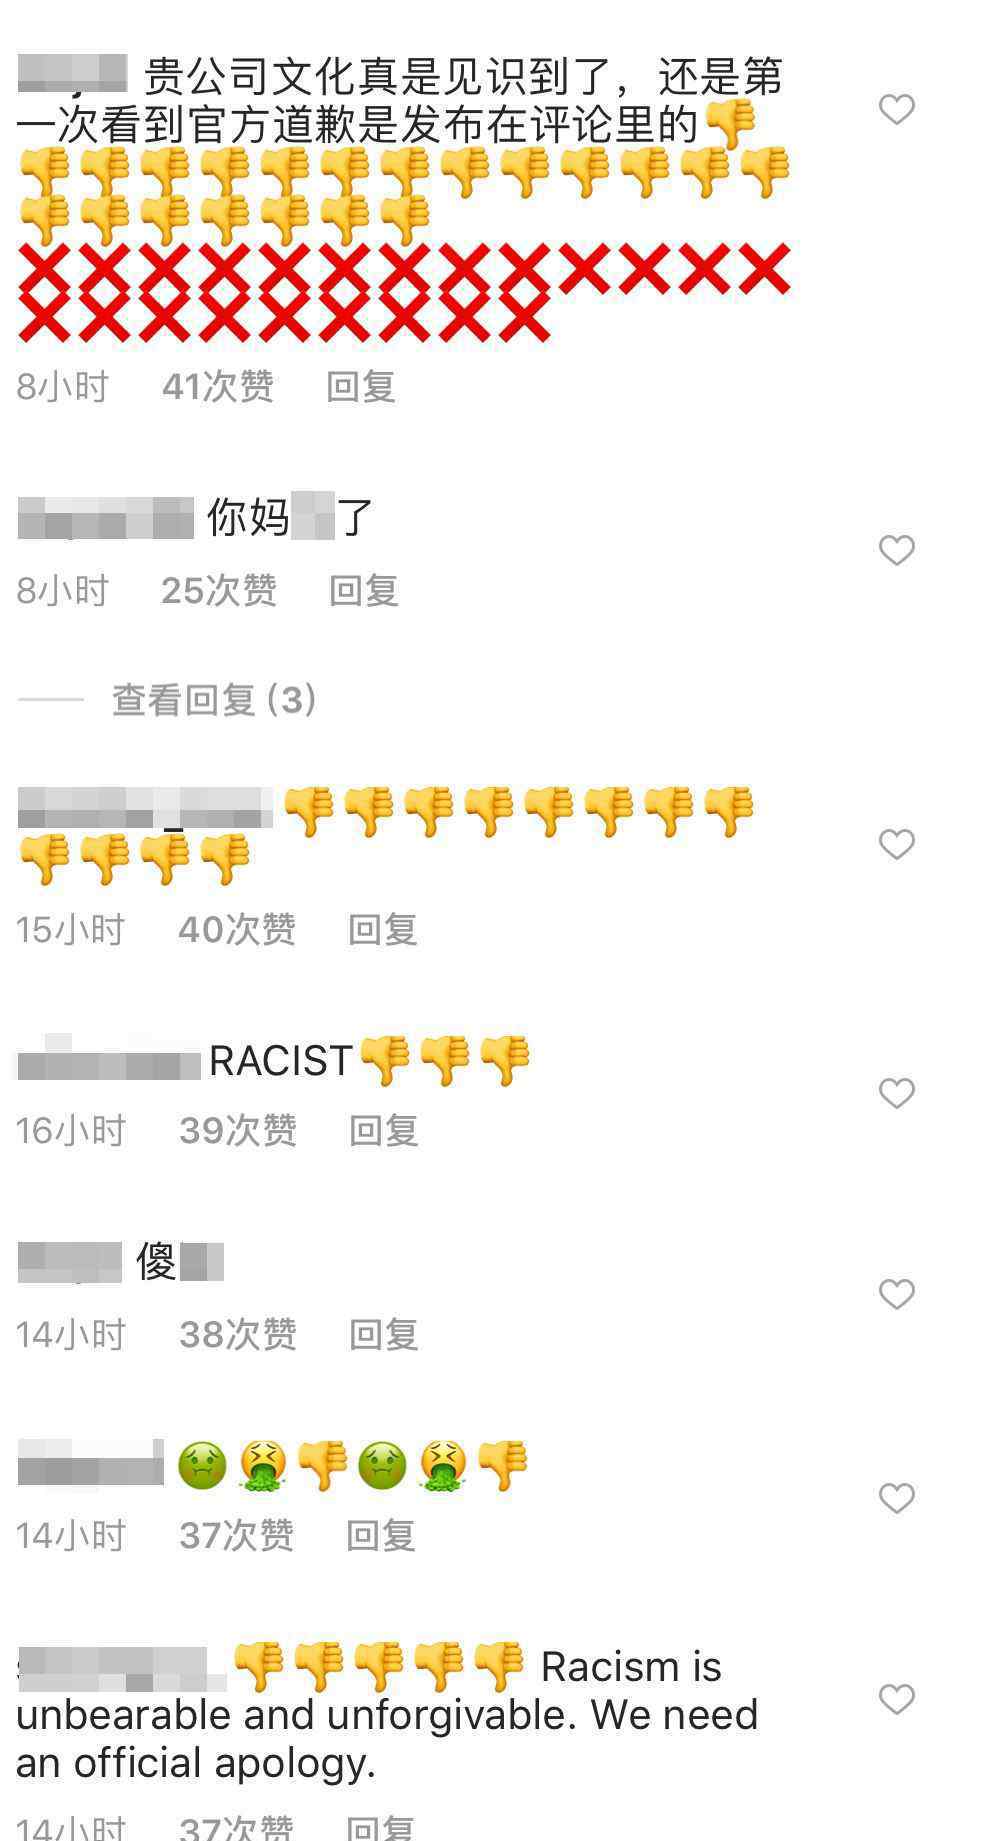The width and height of the screenshot is (981, 1841).
Task: Reply to the comment with 41次赞
Action: click(361, 387)
